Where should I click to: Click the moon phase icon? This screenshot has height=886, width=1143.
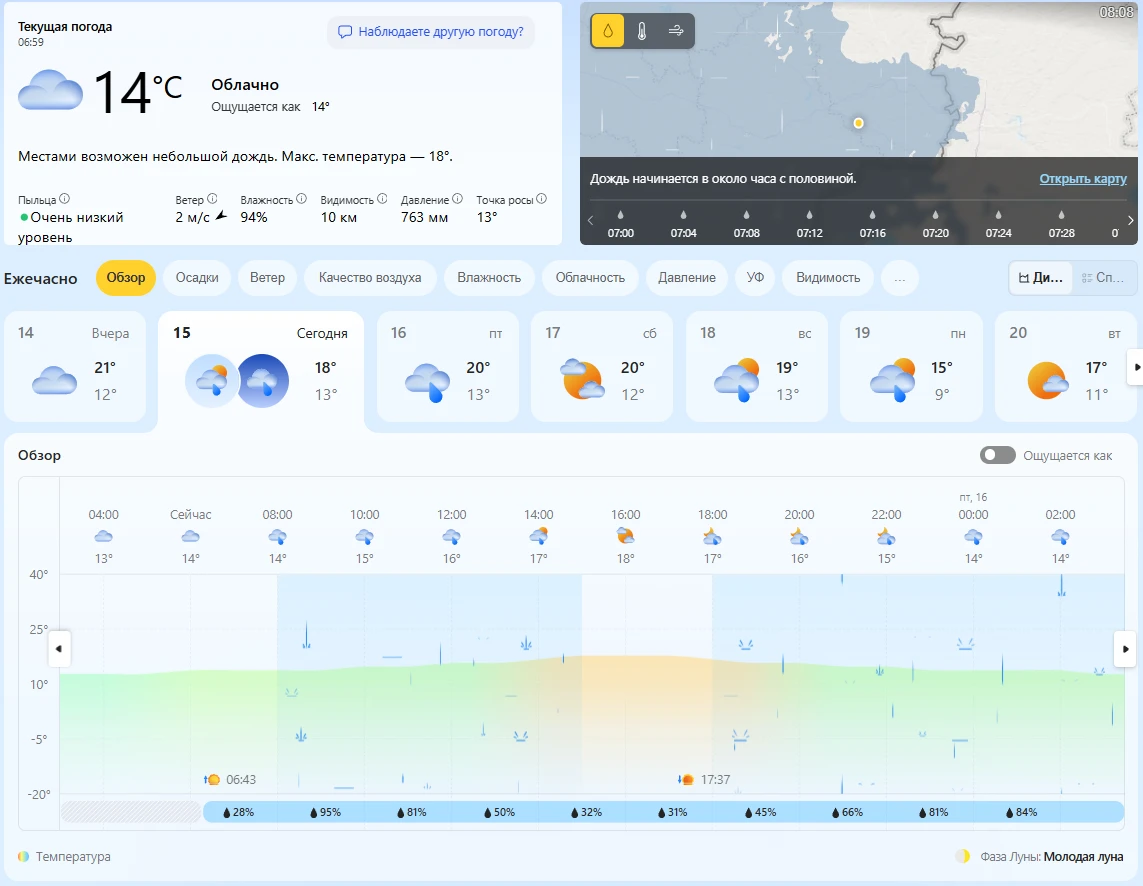point(962,856)
